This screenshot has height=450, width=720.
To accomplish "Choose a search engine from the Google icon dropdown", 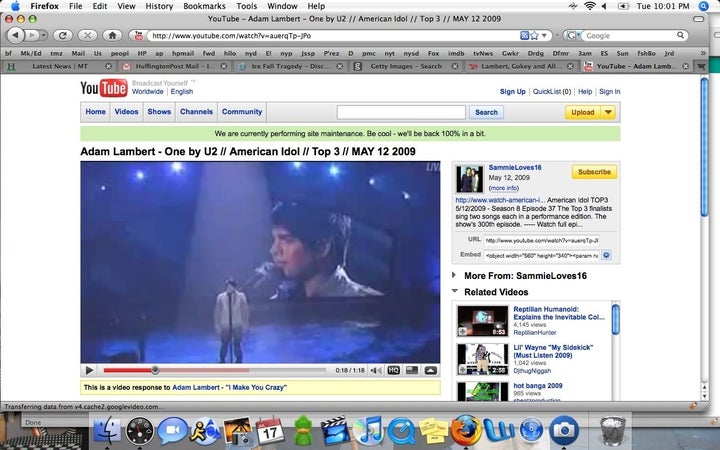I will [x=571, y=35].
